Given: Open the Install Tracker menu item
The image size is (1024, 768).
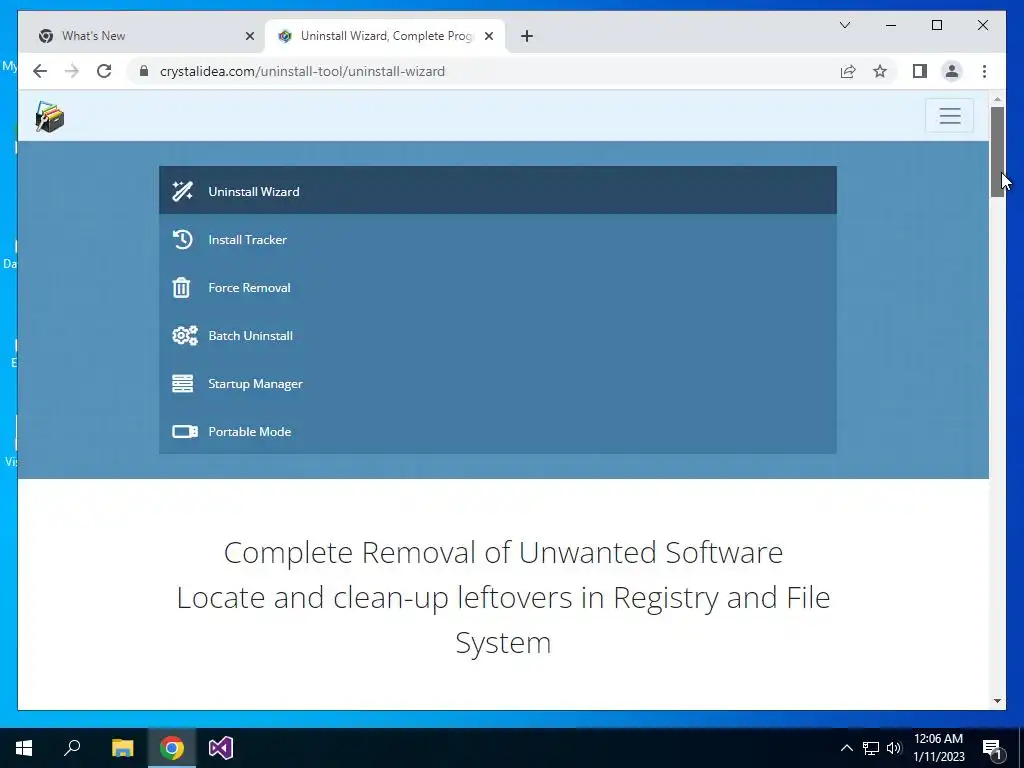Looking at the screenshot, I should (x=498, y=240).
